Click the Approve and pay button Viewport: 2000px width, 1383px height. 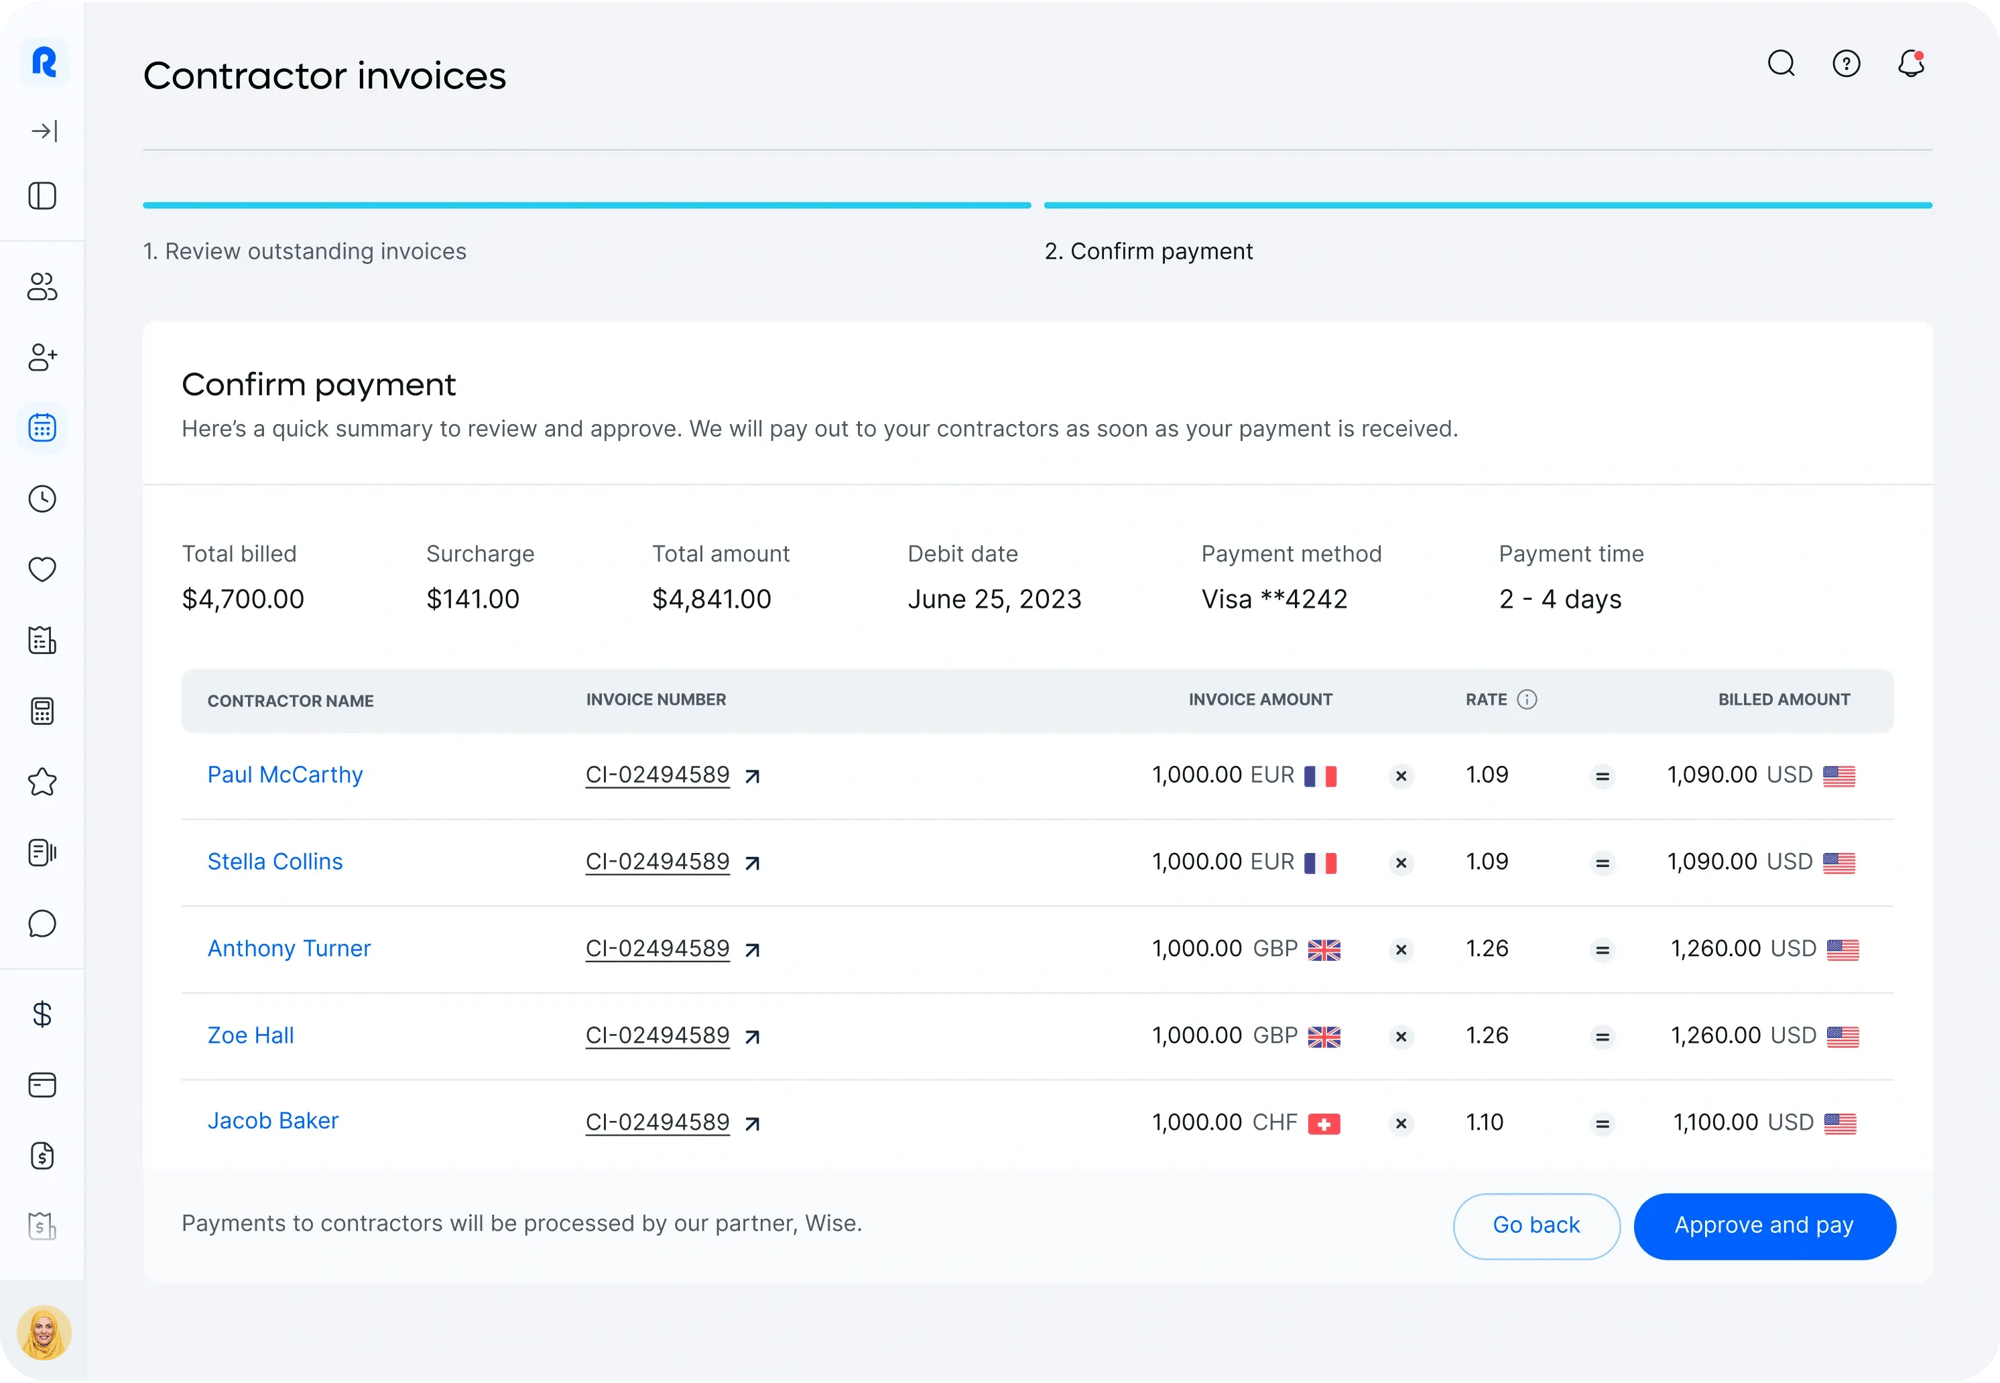click(1764, 1226)
